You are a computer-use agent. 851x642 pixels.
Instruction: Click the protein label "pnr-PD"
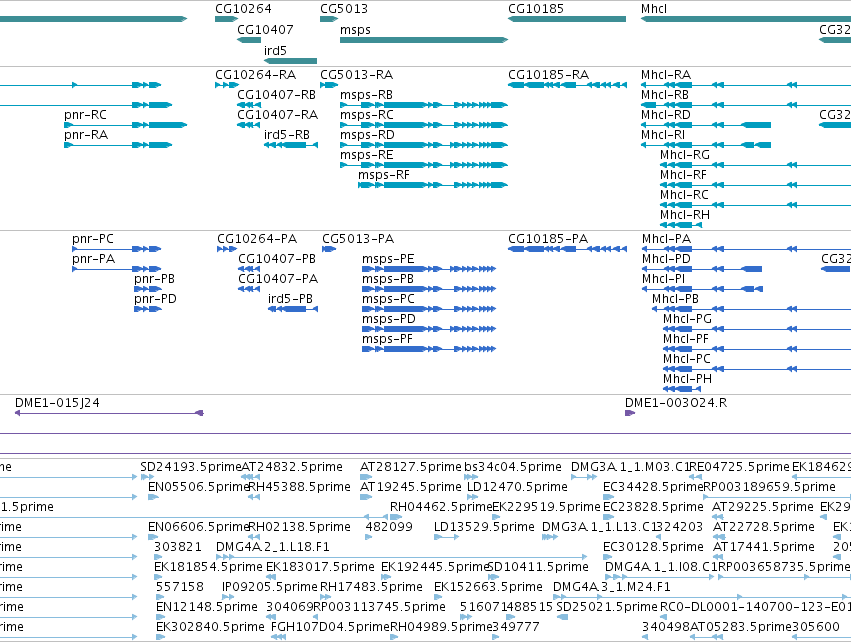click(155, 300)
